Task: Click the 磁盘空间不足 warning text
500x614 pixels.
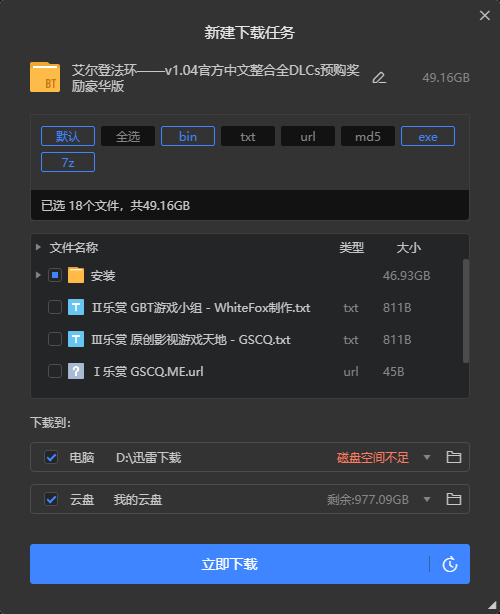Action: click(373, 457)
